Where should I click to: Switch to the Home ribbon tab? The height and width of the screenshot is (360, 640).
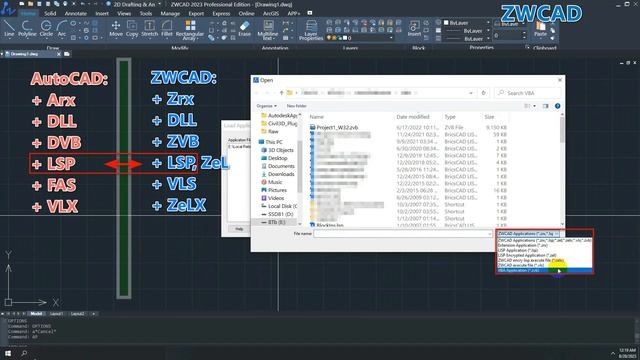pyautogui.click(x=28, y=13)
